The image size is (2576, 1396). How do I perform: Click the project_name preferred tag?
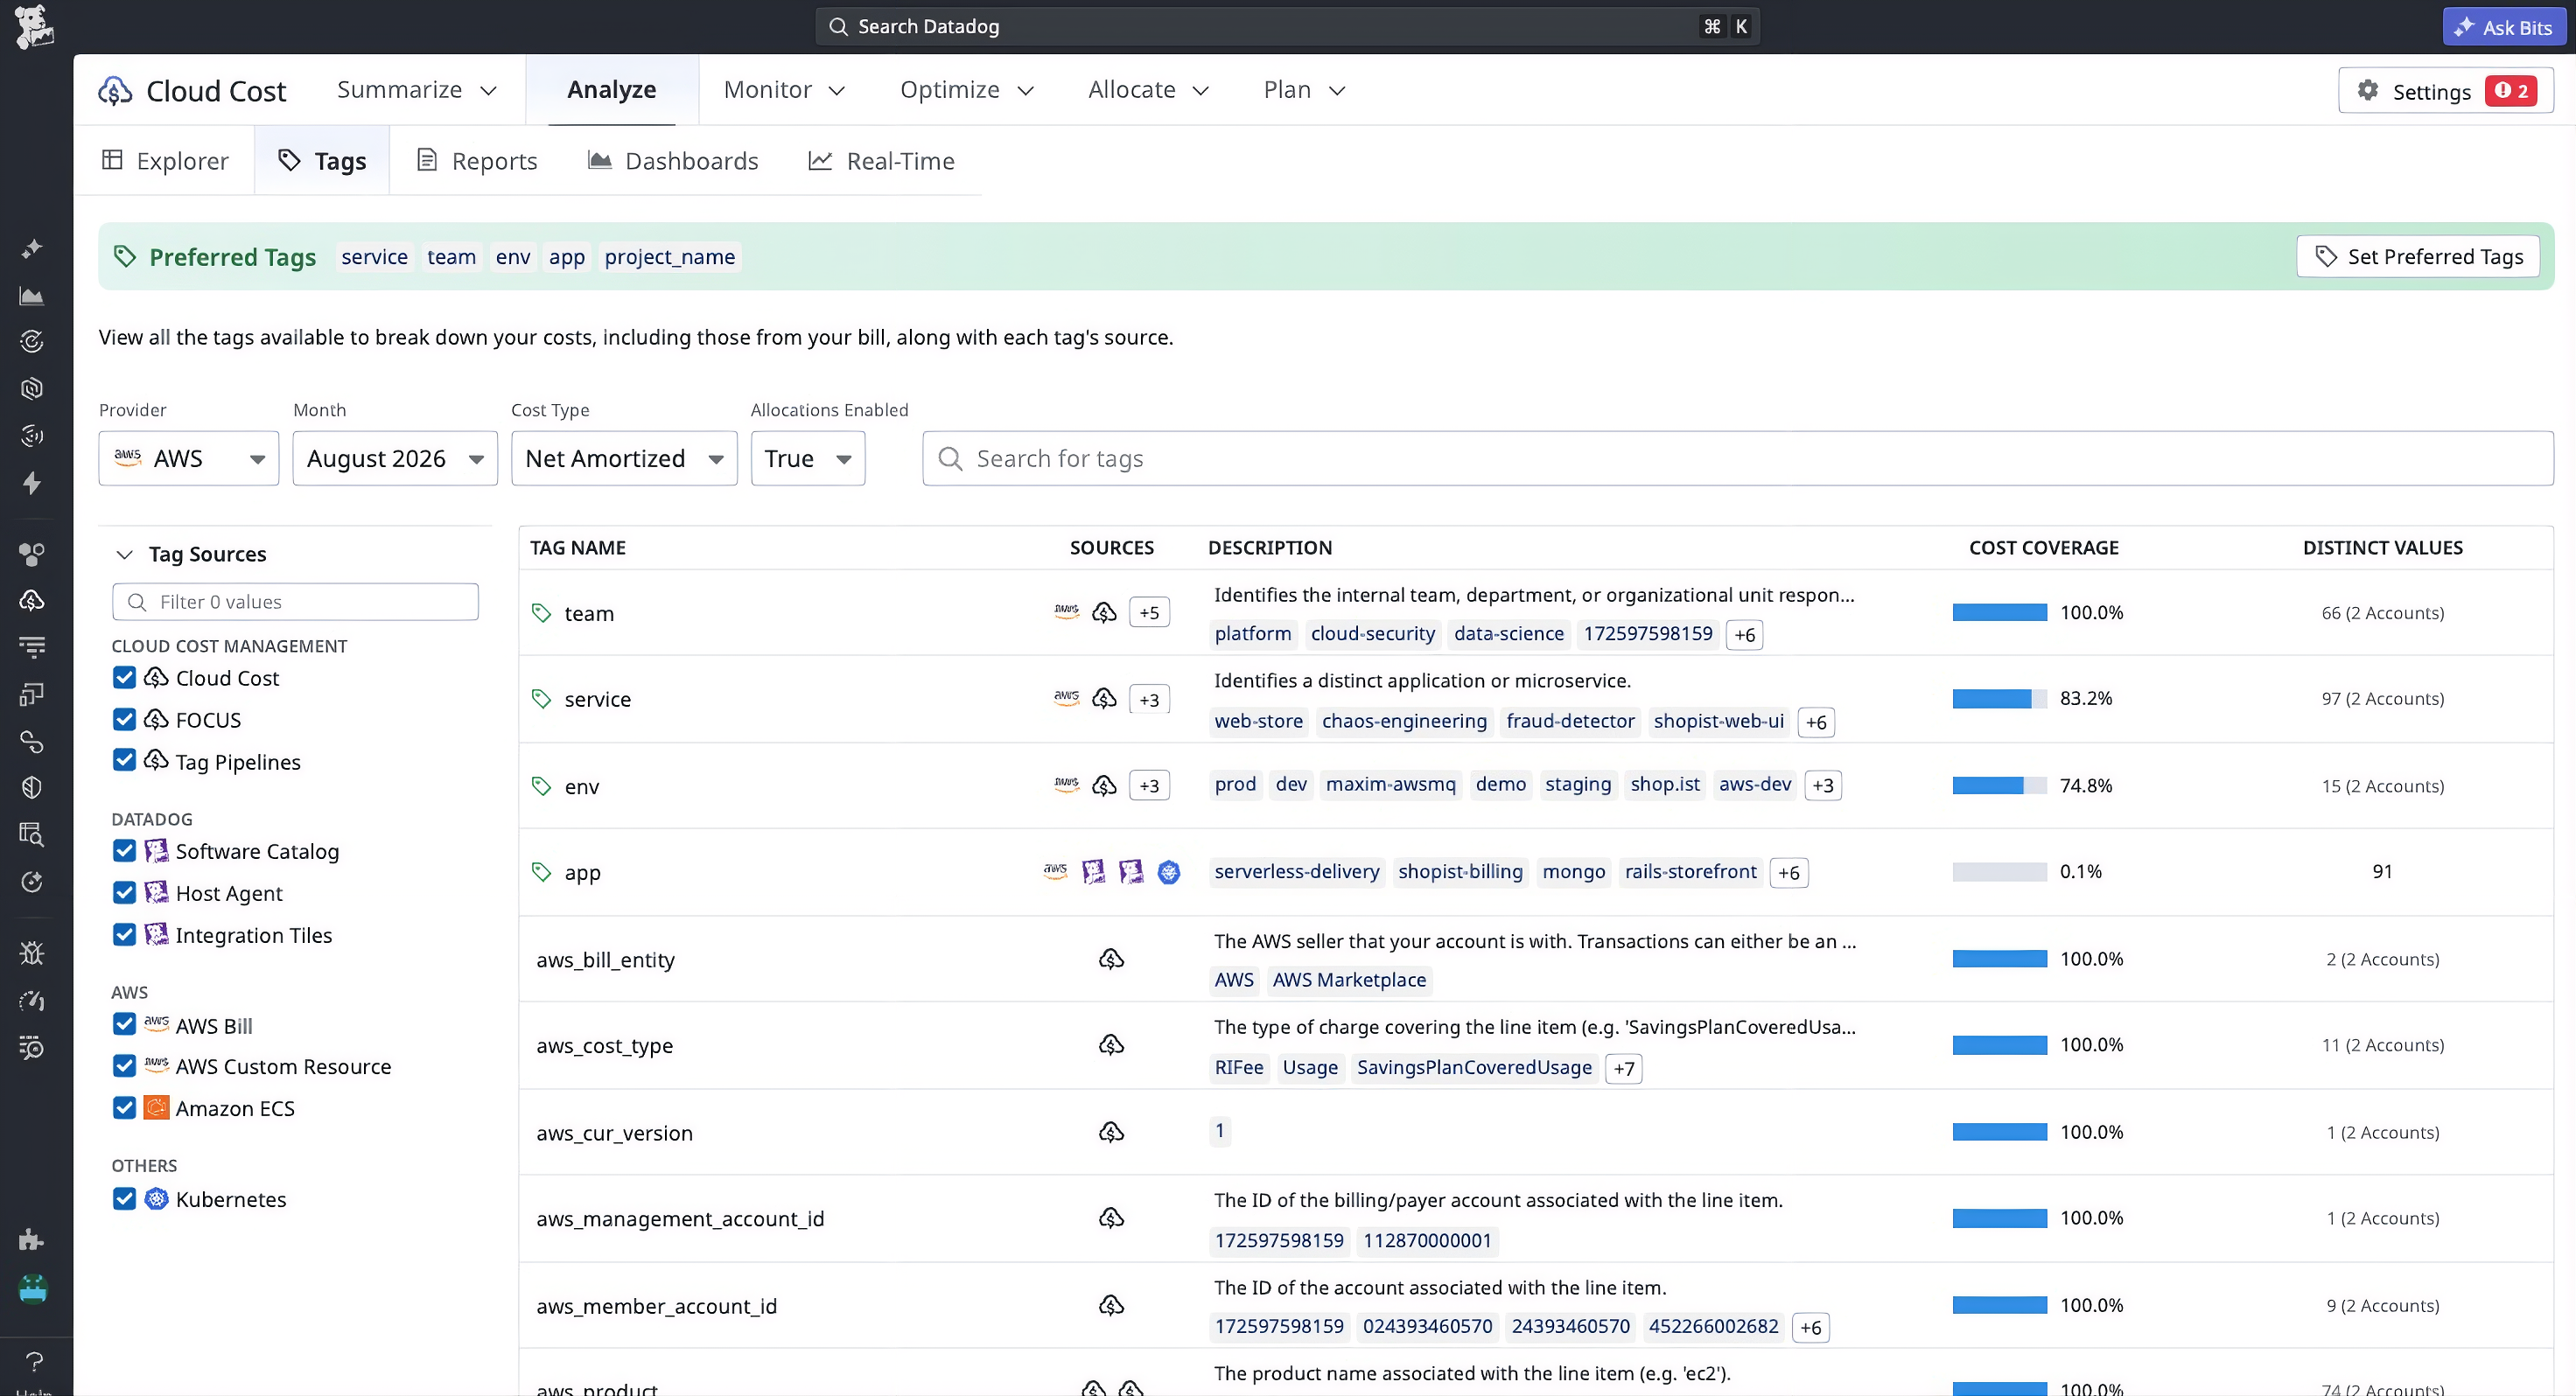(x=670, y=257)
